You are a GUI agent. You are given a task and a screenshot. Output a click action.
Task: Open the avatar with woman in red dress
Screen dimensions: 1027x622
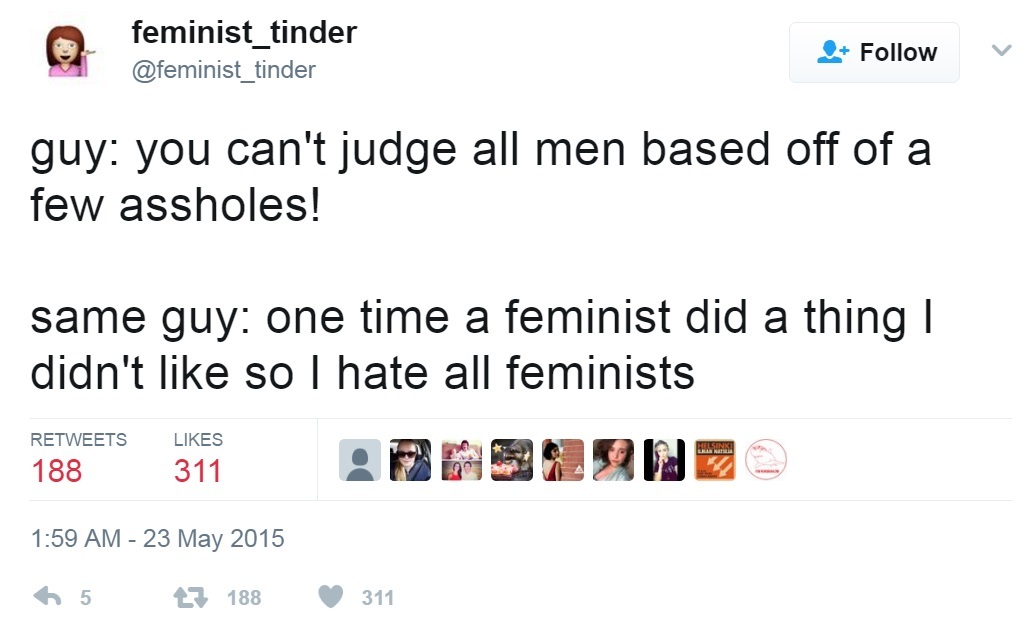(563, 460)
